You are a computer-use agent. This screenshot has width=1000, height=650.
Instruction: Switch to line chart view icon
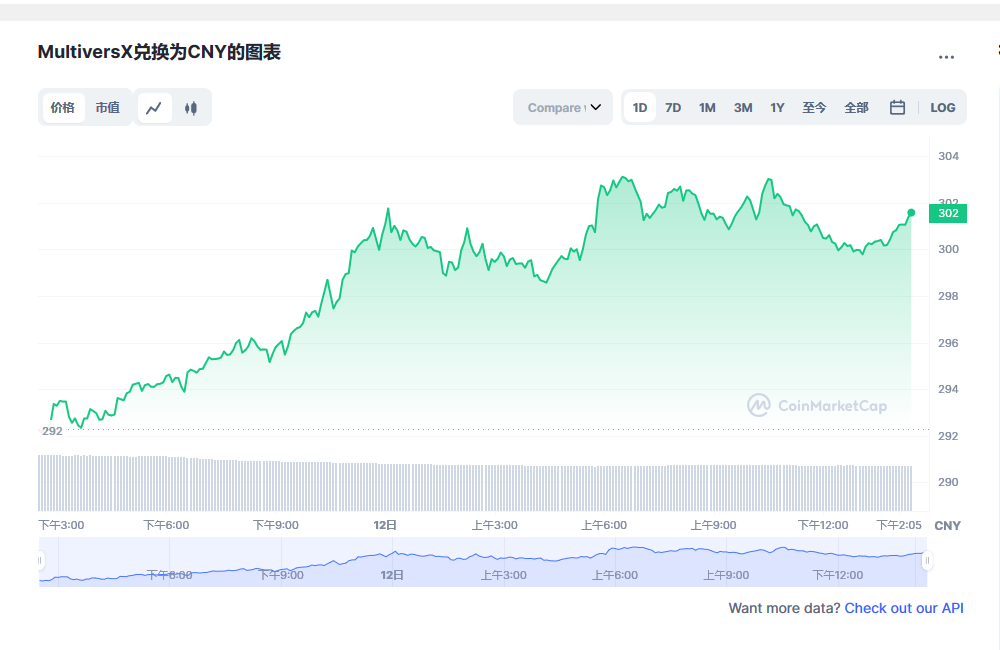[154, 108]
